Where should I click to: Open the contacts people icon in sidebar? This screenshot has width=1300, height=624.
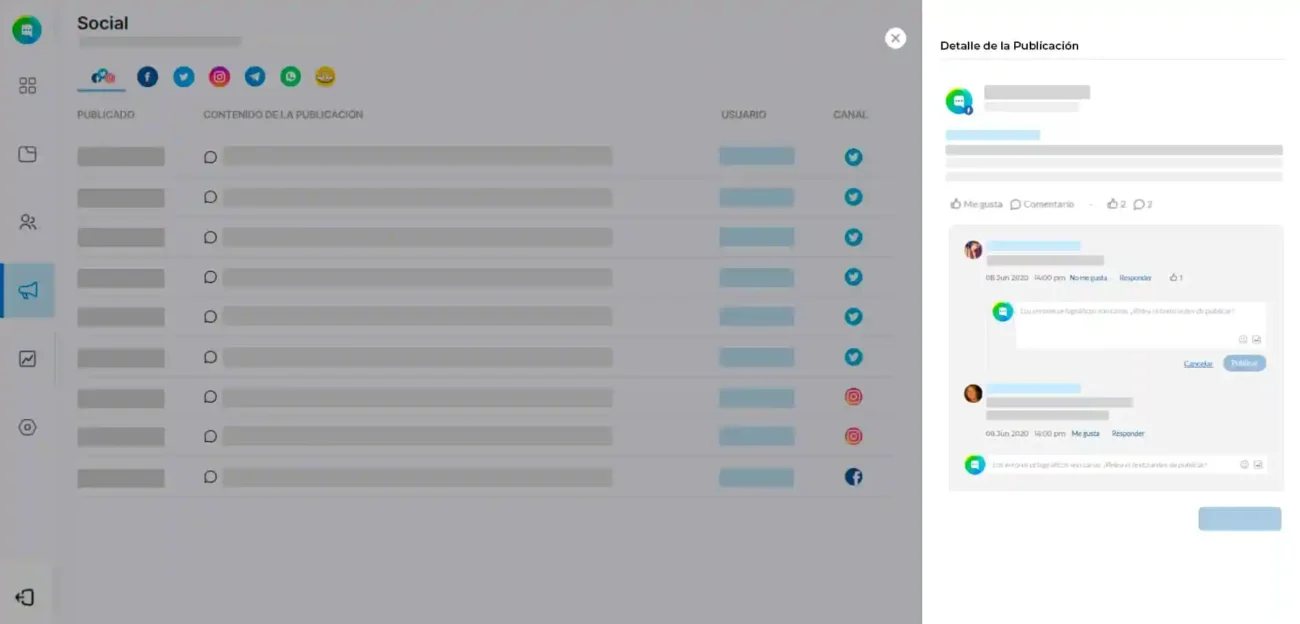28,222
